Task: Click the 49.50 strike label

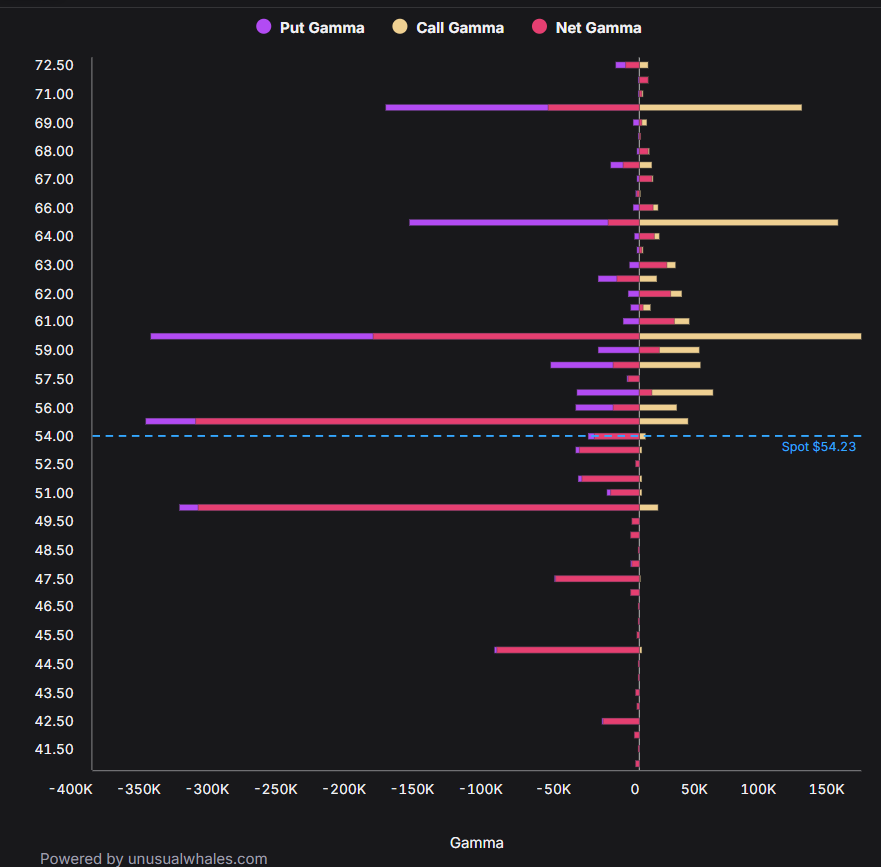Action: [54, 521]
